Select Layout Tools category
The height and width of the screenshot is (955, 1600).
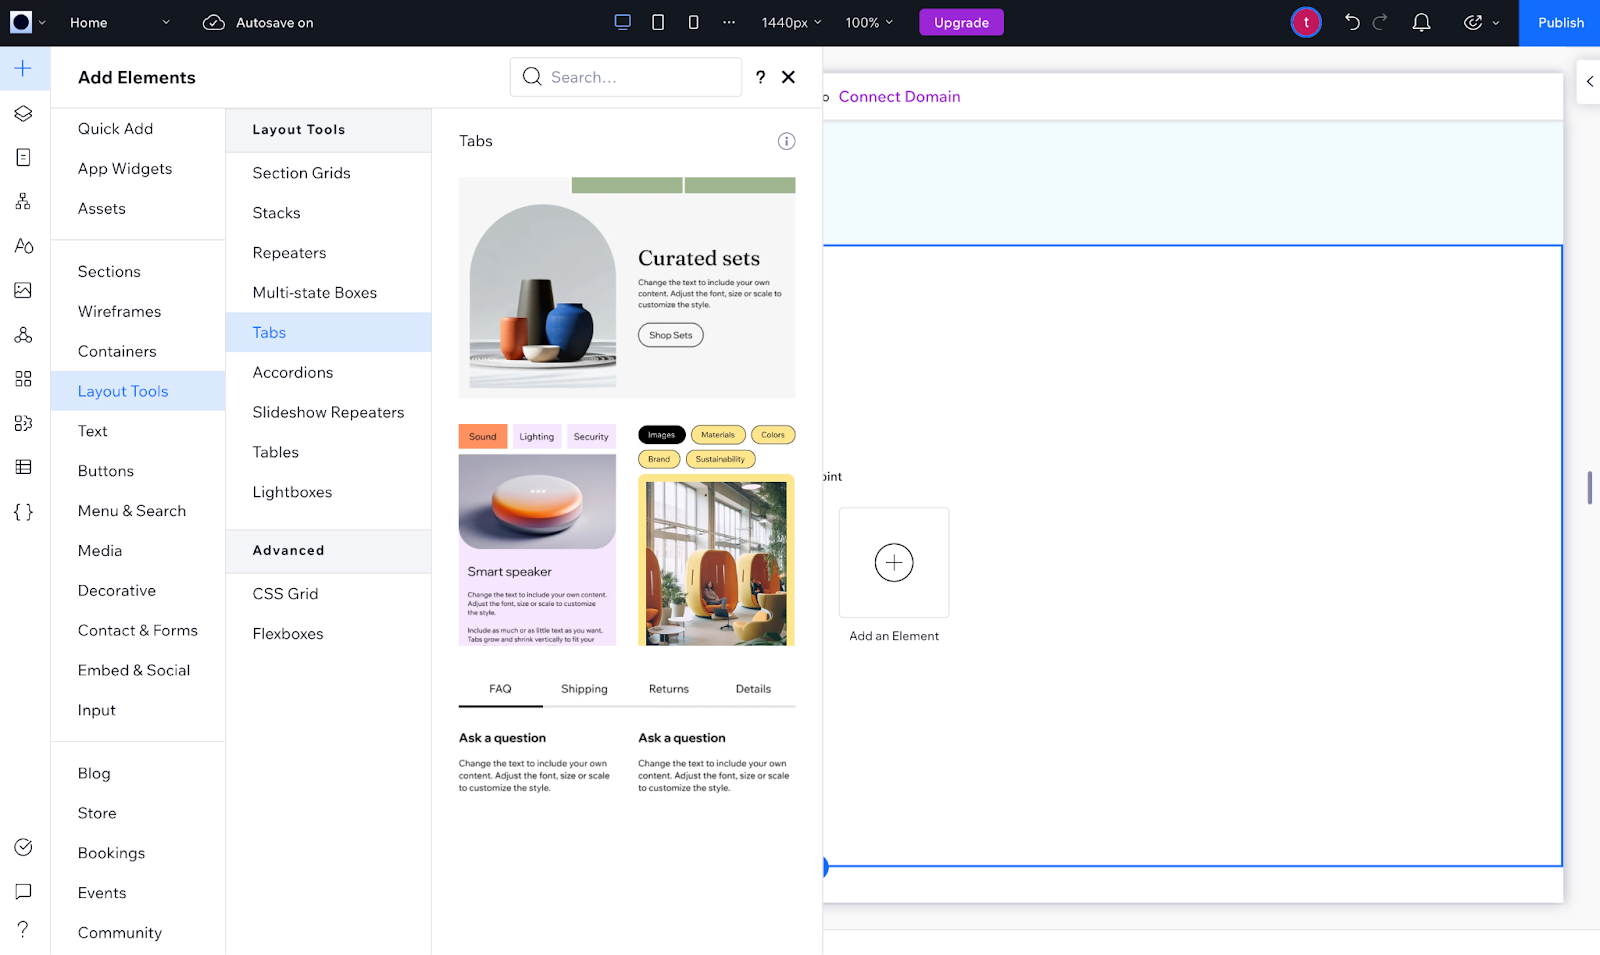[138, 391]
